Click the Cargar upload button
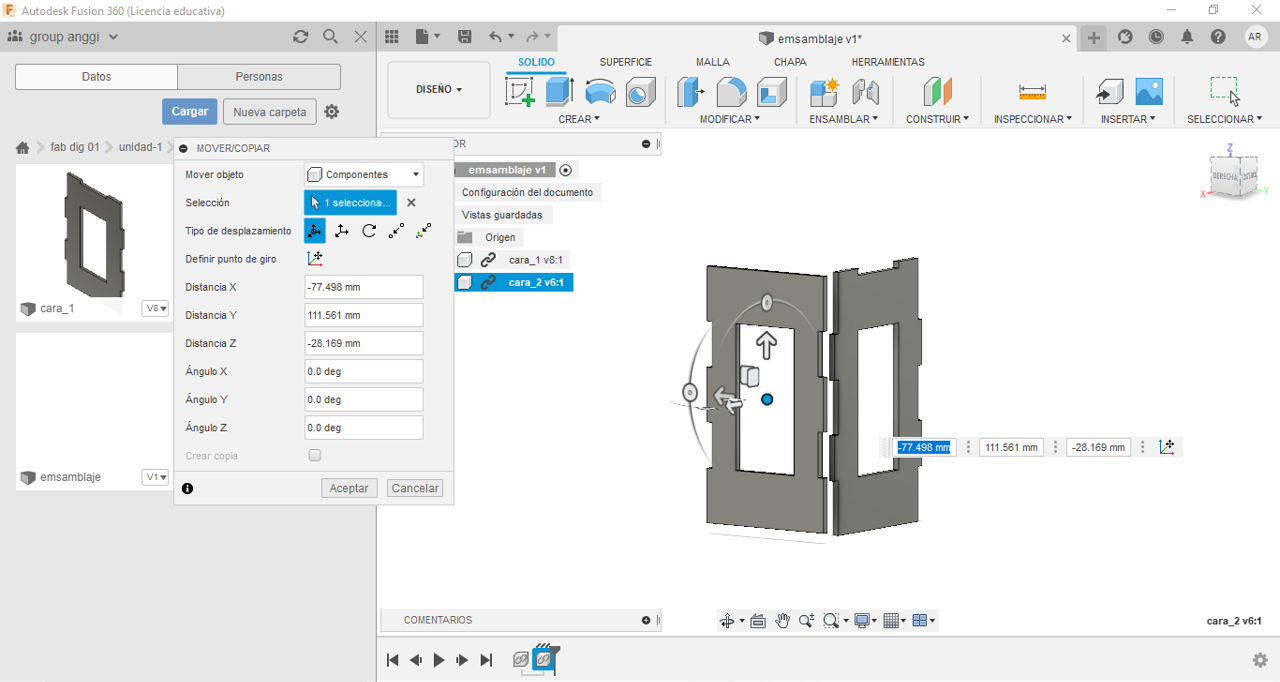 (189, 112)
